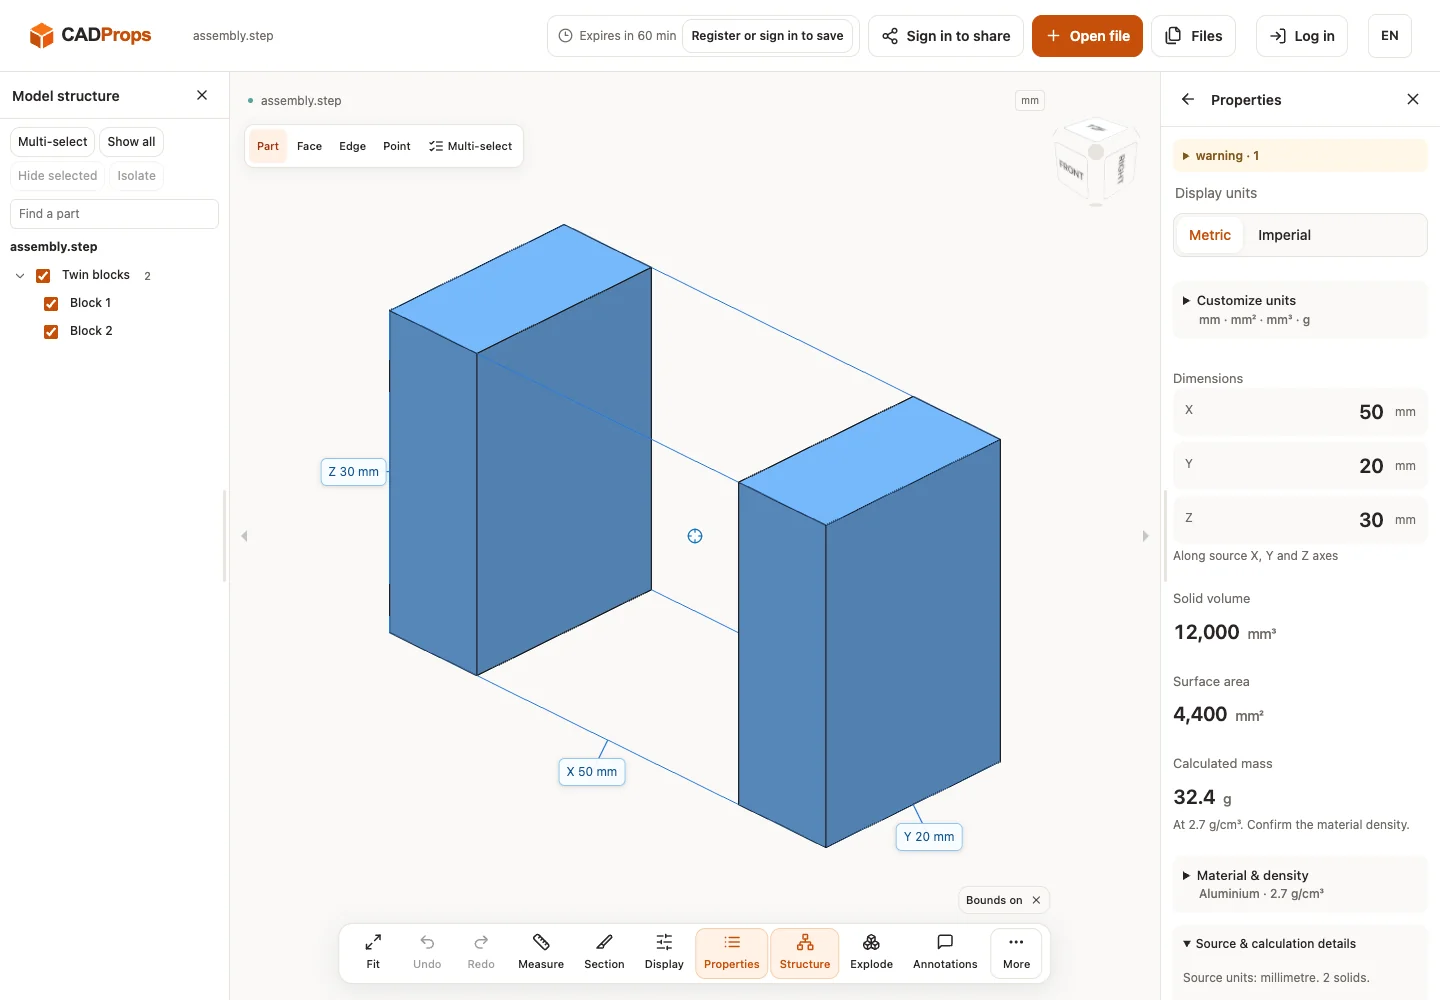The width and height of the screenshot is (1440, 1000).
Task: Select Face selection mode
Action: coord(309,146)
